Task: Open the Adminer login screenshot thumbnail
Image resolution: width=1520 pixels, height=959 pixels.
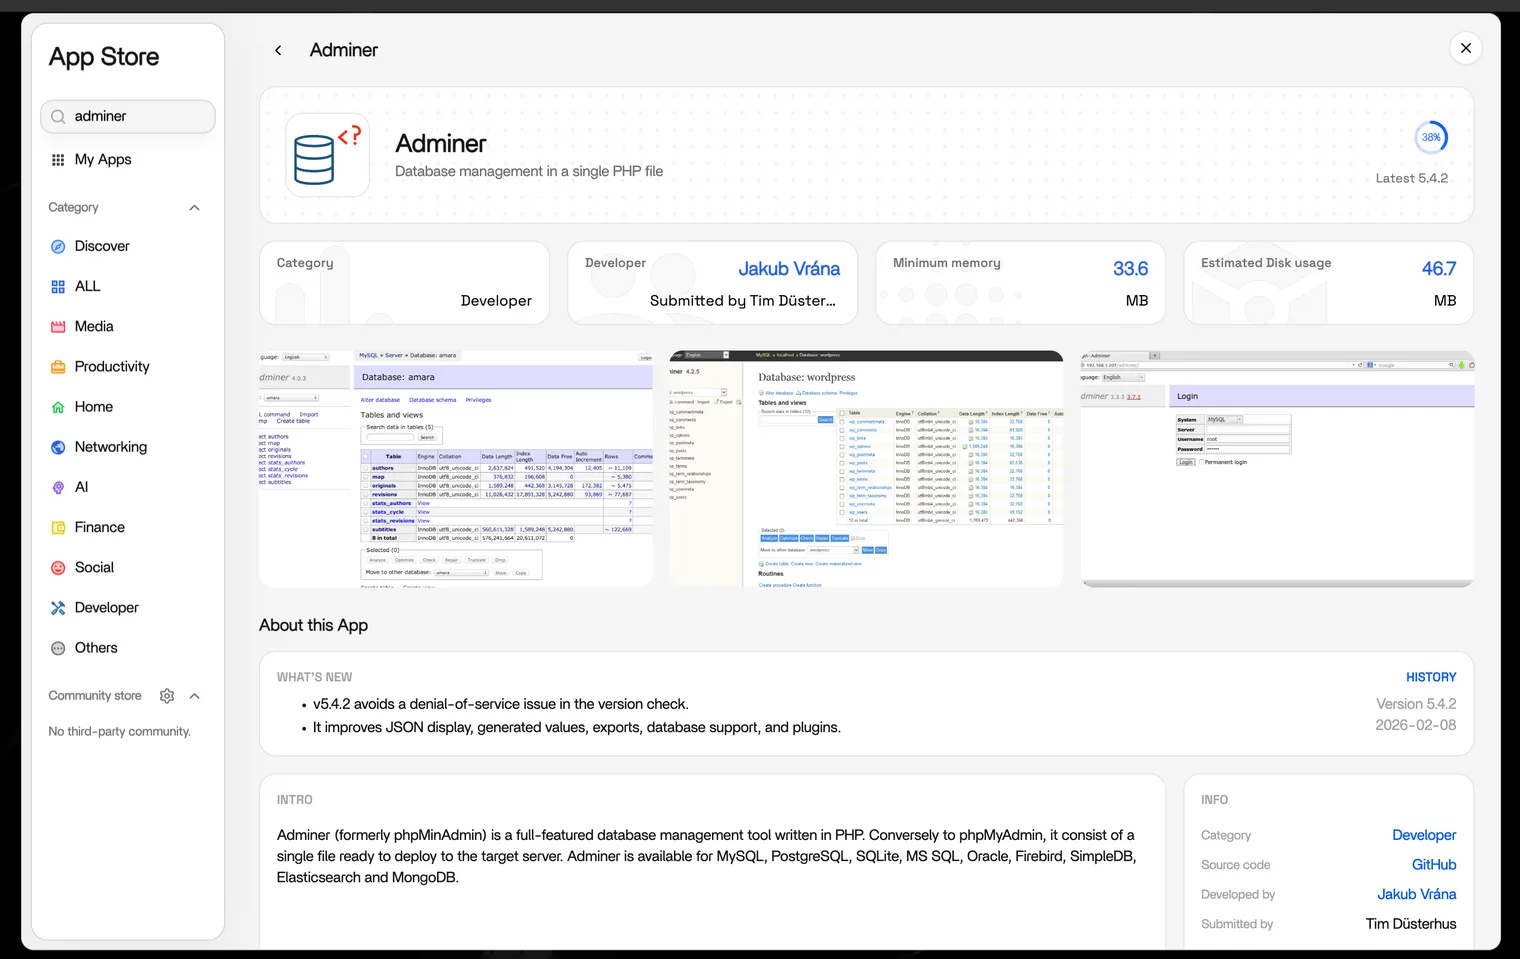Action: 1277,469
